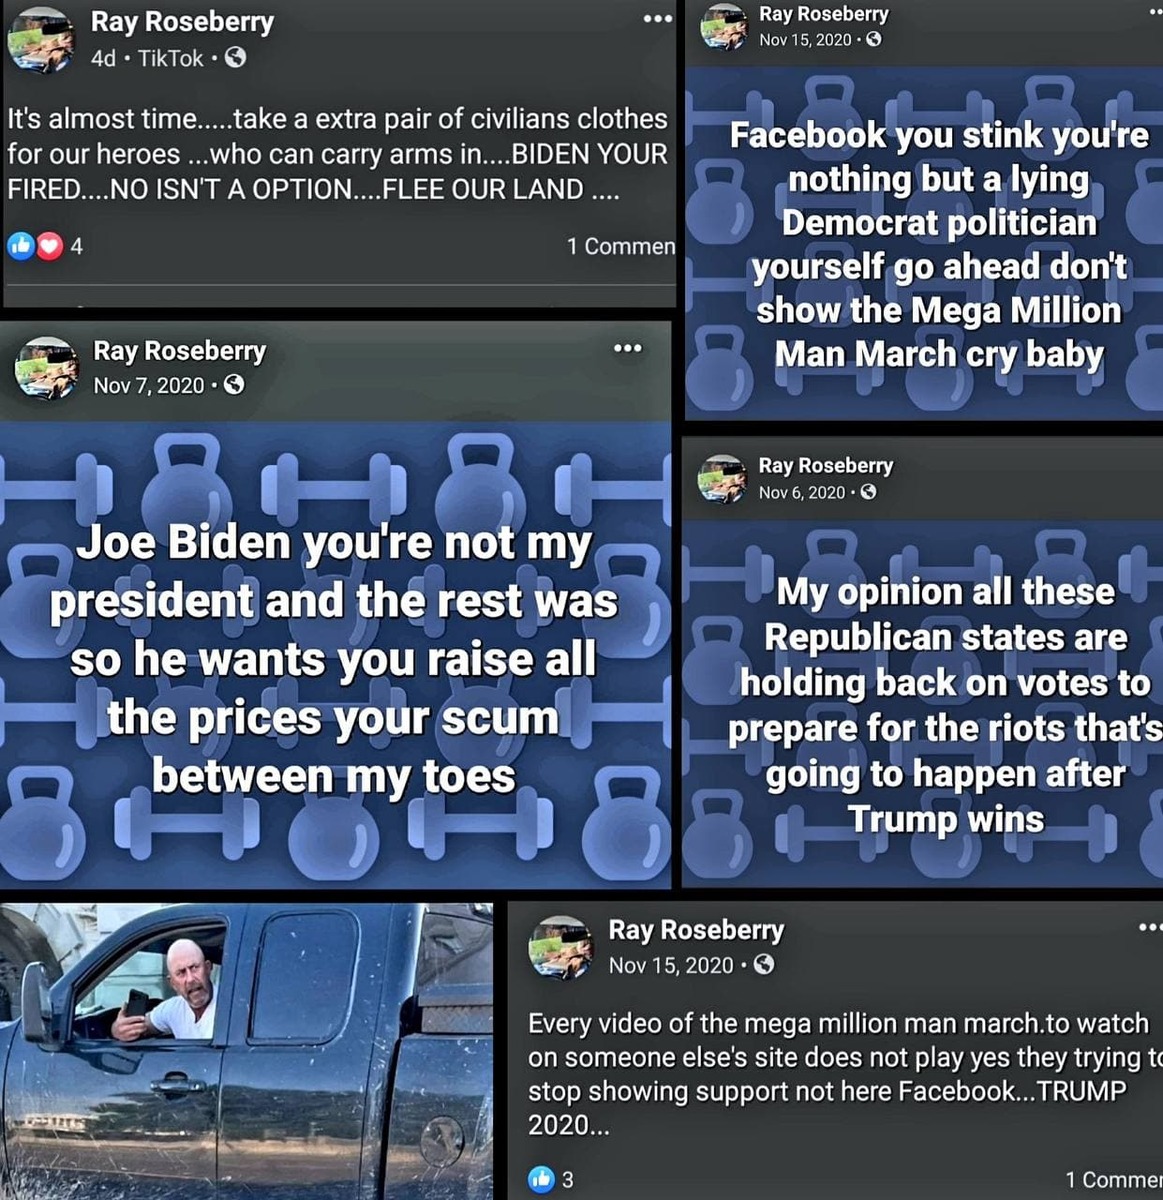This screenshot has width=1163, height=1200.
Task: View 1 Comment on bottom post
Action: click(x=1113, y=1180)
